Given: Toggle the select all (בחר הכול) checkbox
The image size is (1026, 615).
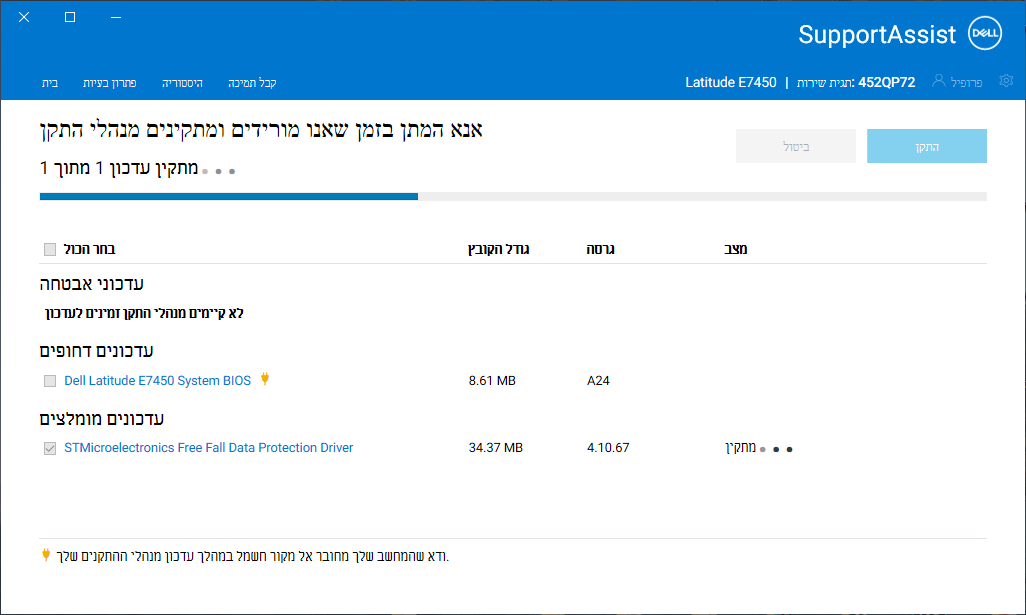Looking at the screenshot, I should (50, 249).
